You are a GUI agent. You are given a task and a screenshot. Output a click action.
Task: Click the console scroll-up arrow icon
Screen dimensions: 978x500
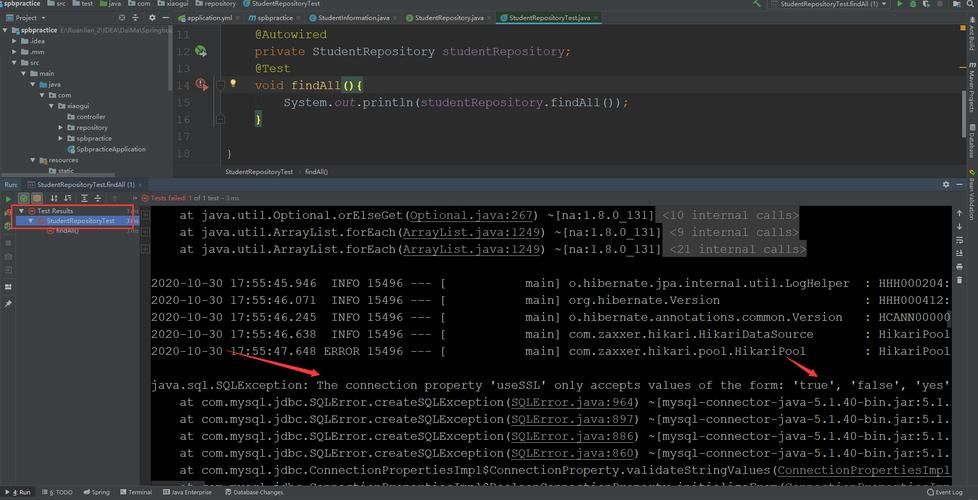tap(959, 213)
